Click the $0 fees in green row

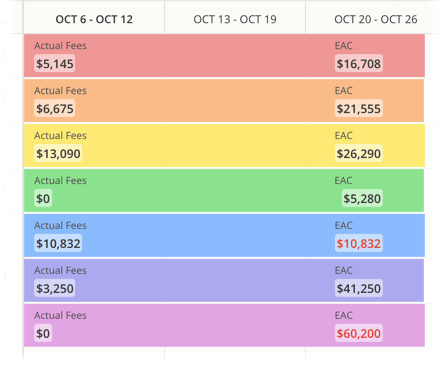pos(43,199)
